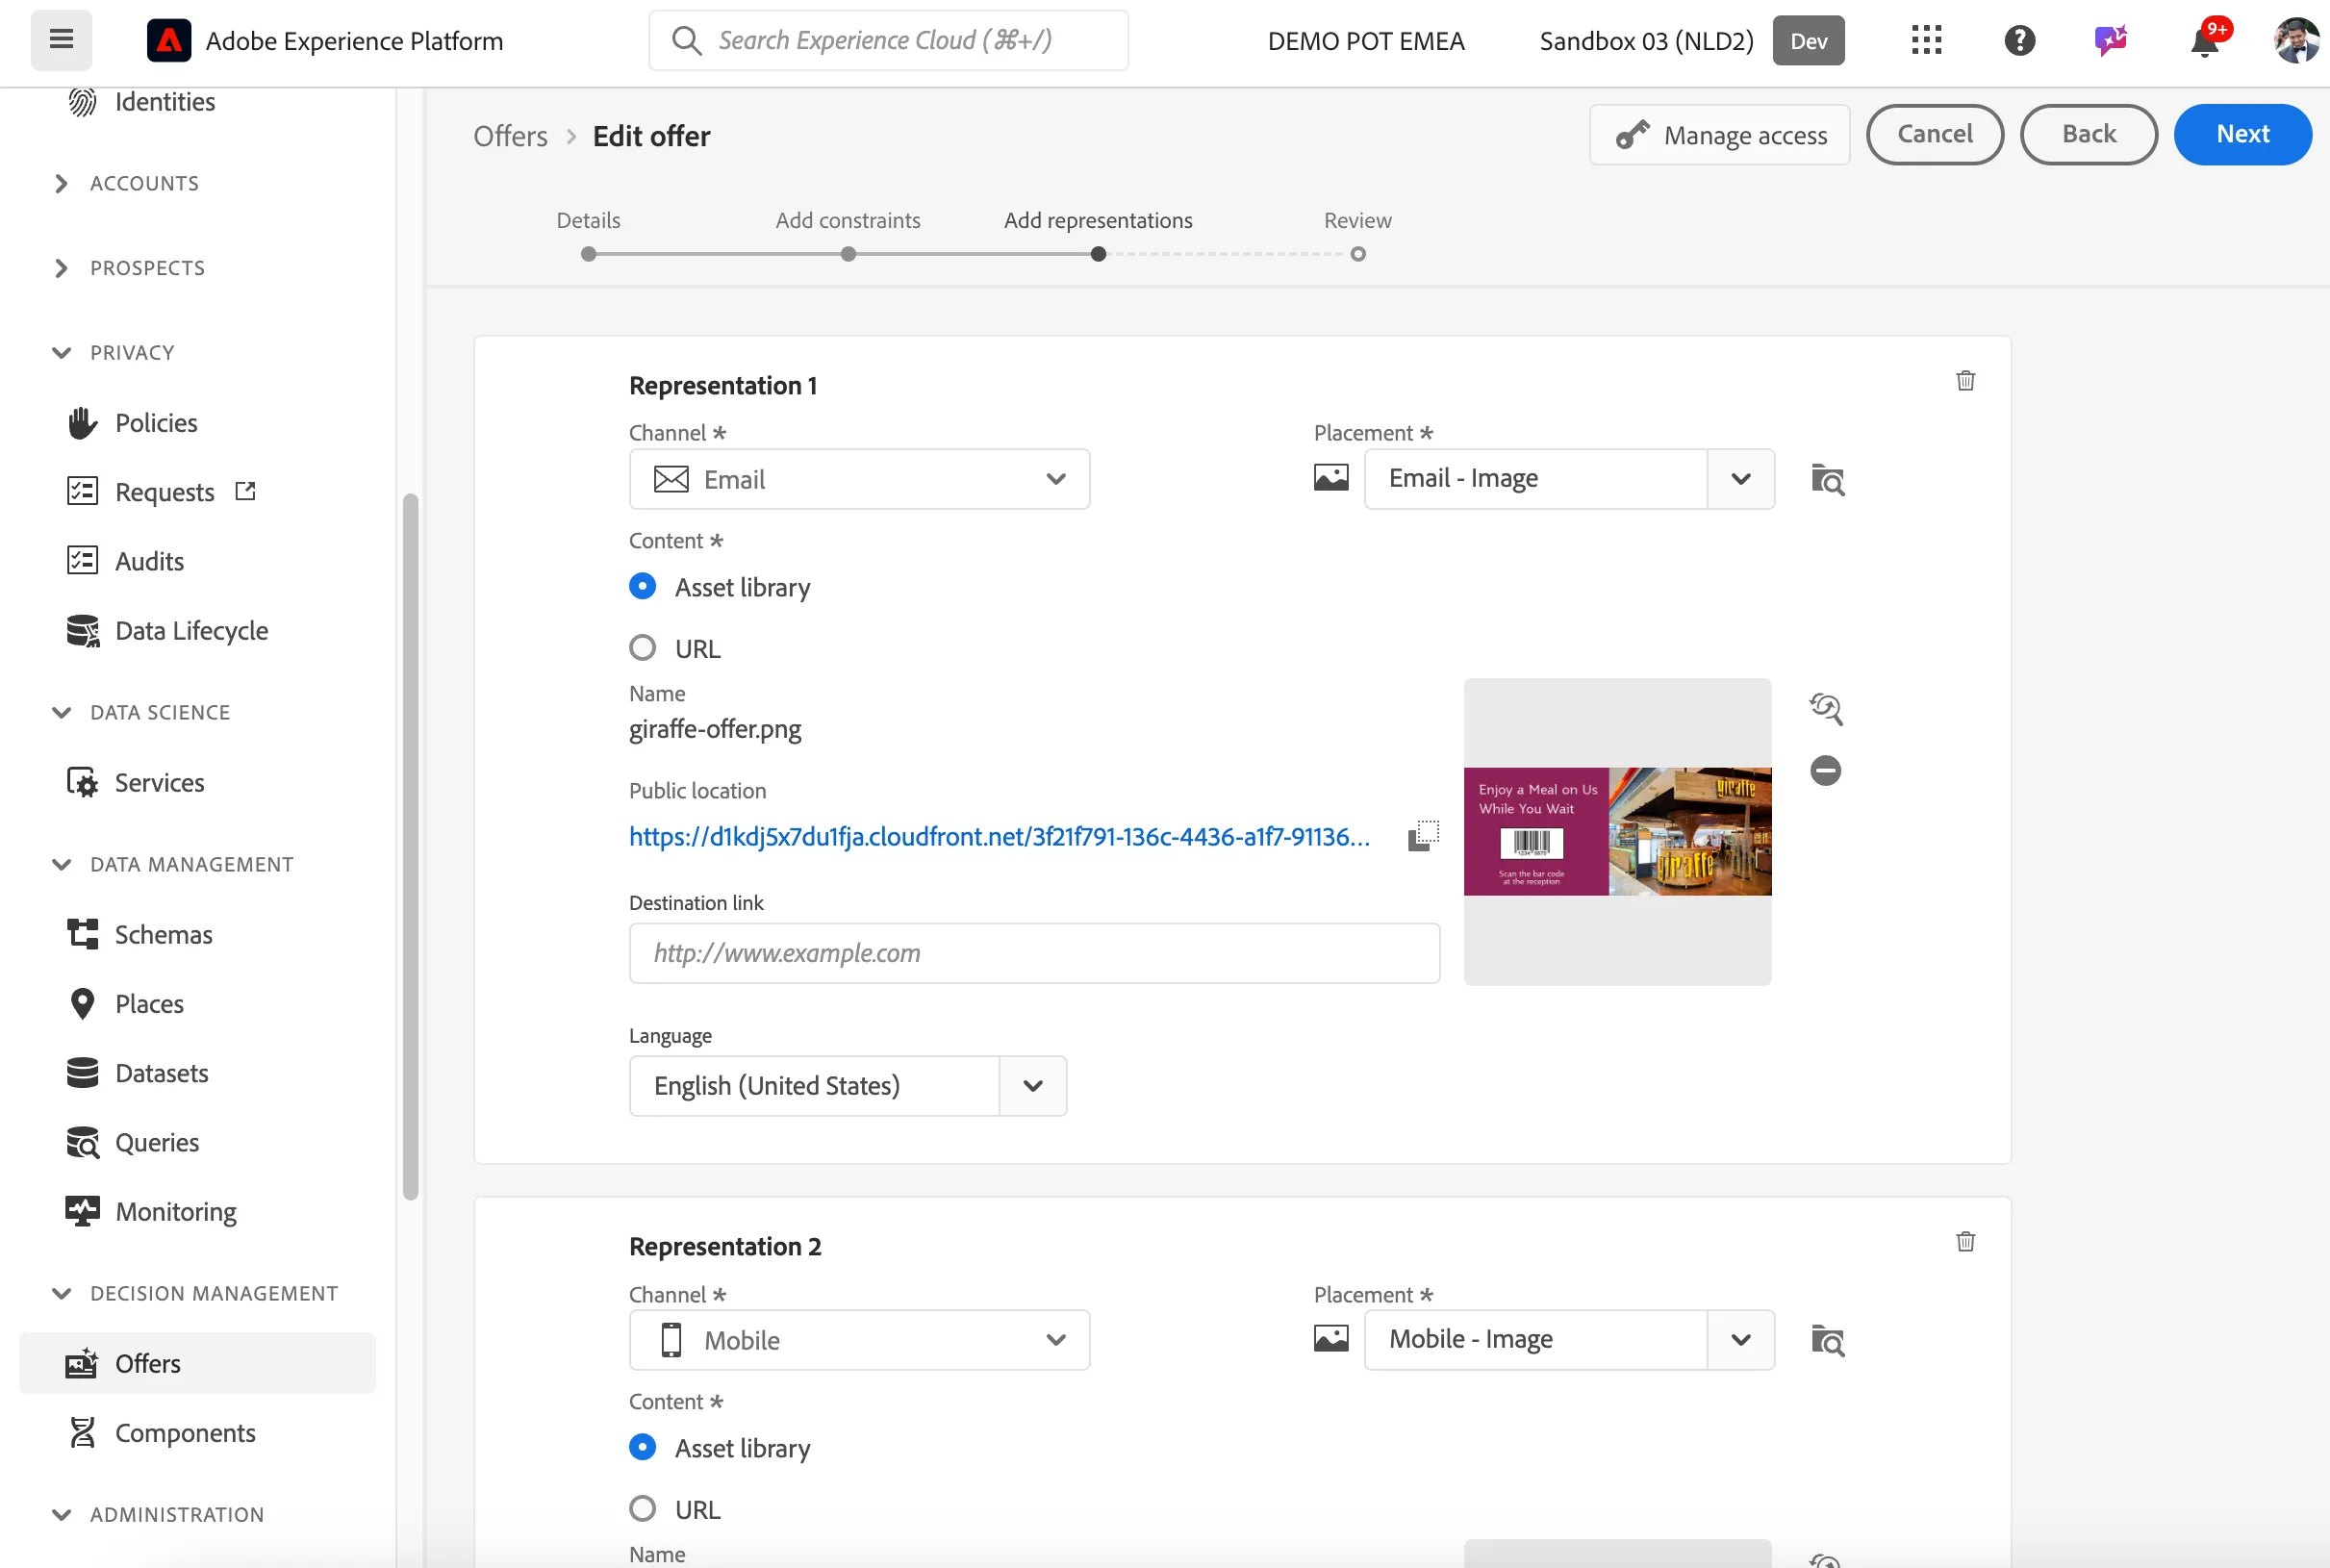Click the Next button
Screen dimensions: 2330x1568
2242,134
